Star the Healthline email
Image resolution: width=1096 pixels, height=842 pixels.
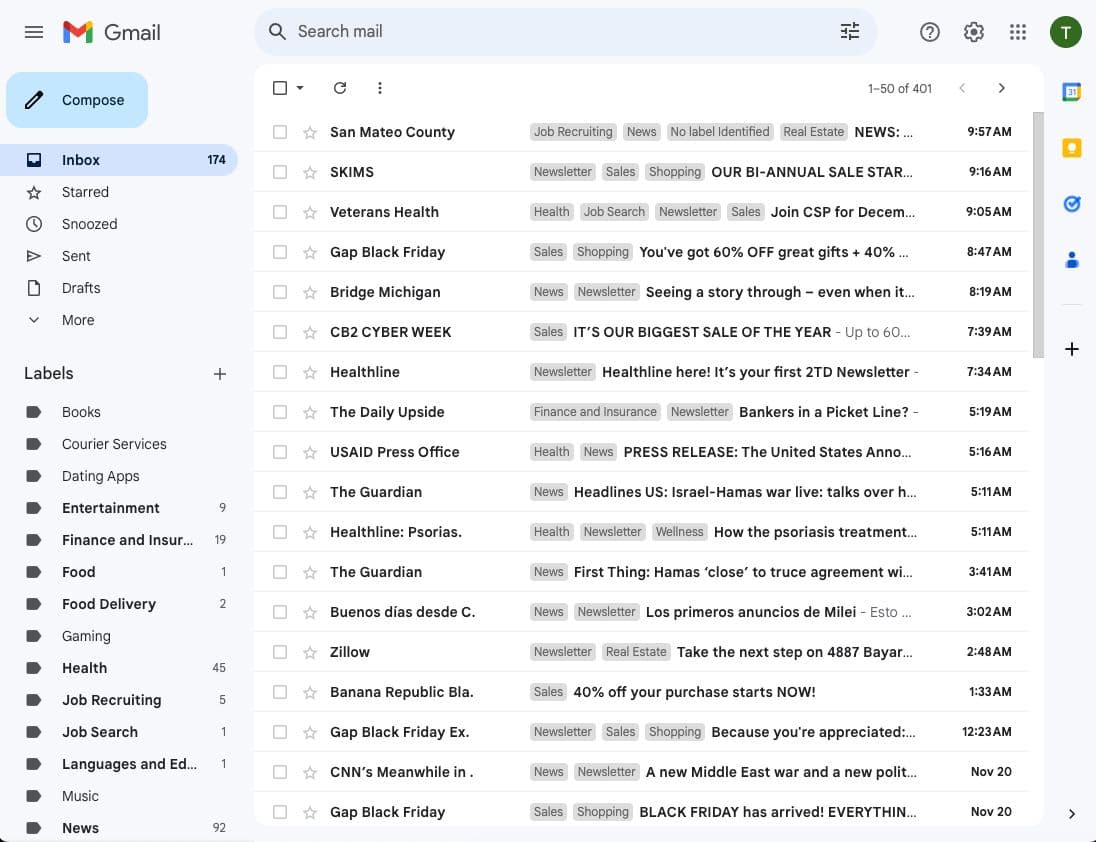310,372
